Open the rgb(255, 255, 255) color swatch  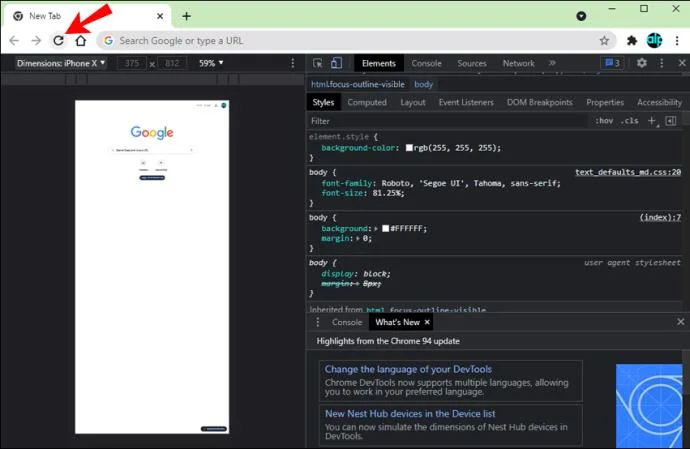(x=409, y=148)
